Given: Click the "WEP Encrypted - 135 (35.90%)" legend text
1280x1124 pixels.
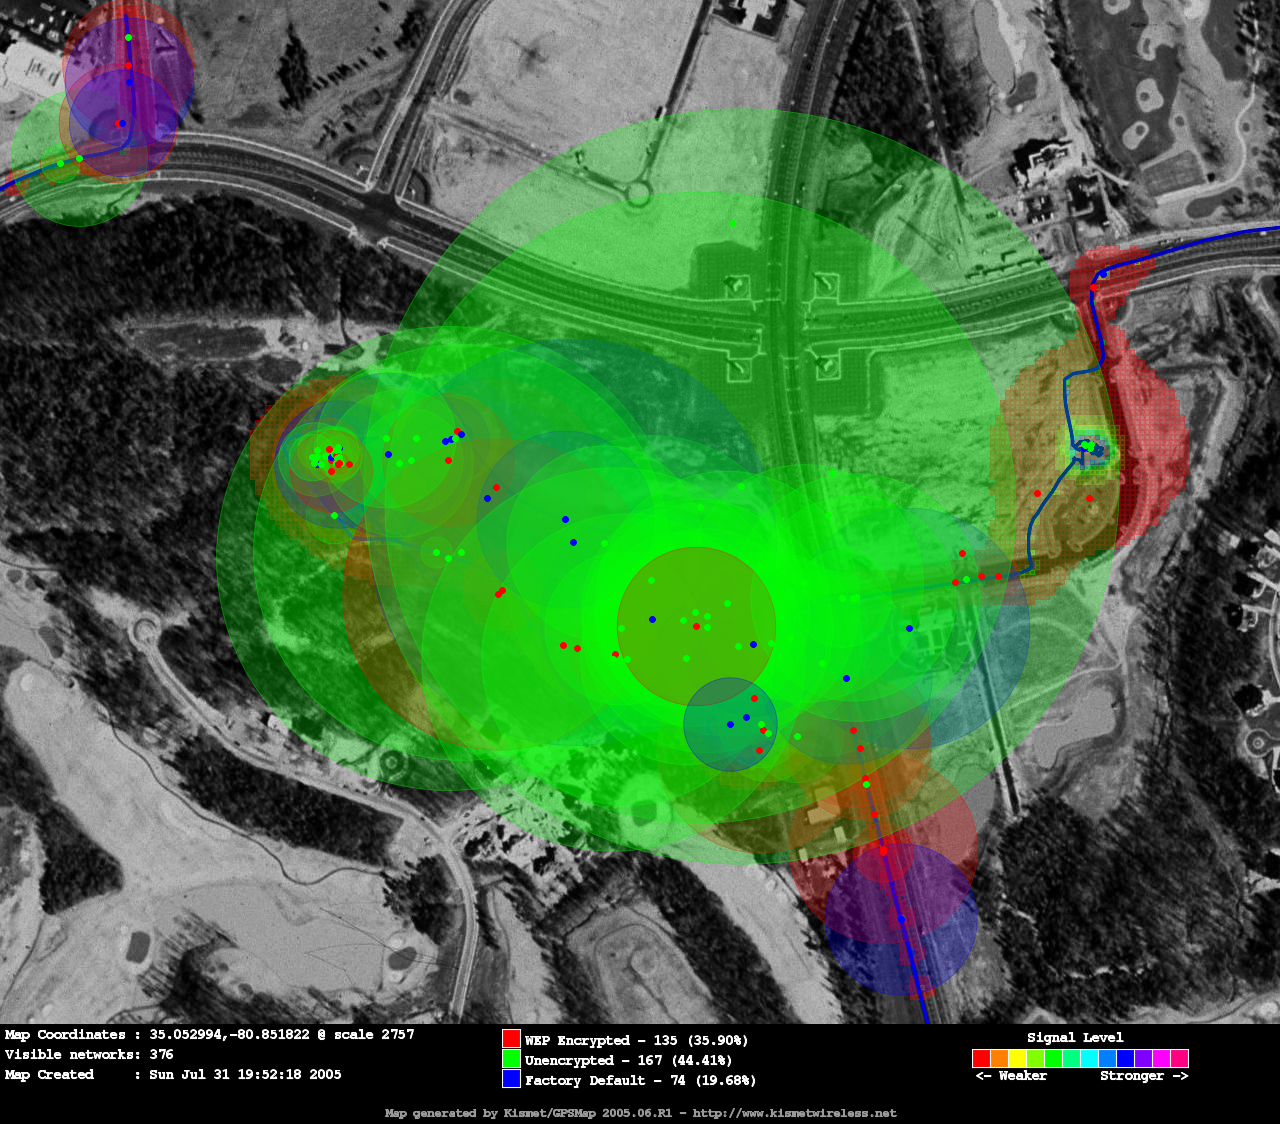Looking at the screenshot, I should 636,1040.
